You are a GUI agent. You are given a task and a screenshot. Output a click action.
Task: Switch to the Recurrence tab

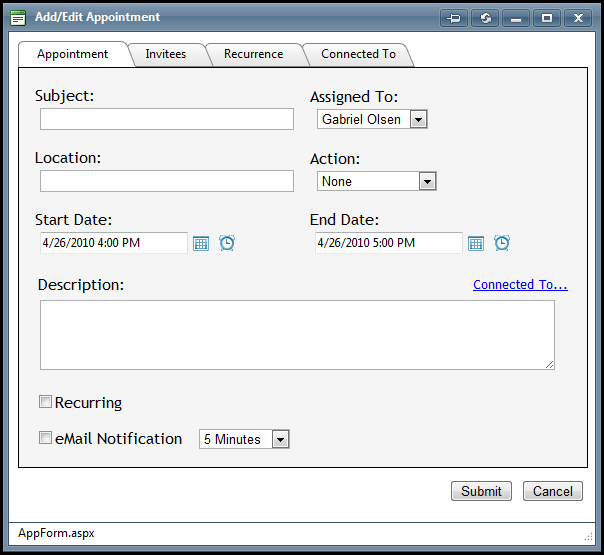click(253, 54)
